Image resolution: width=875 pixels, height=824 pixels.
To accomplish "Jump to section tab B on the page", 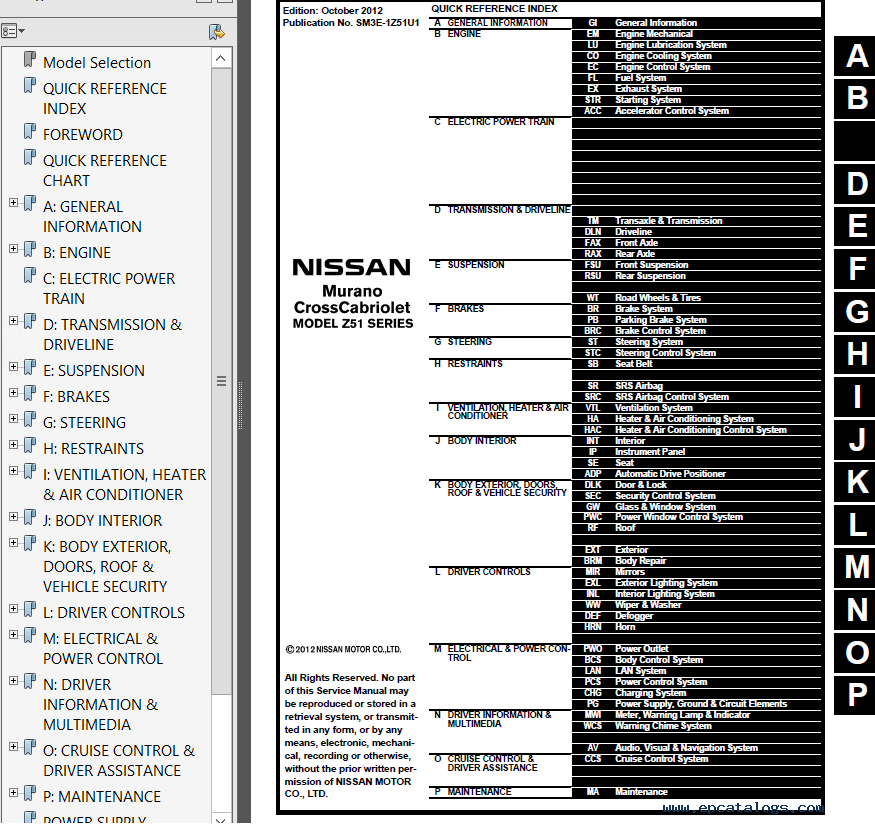I will 855,99.
